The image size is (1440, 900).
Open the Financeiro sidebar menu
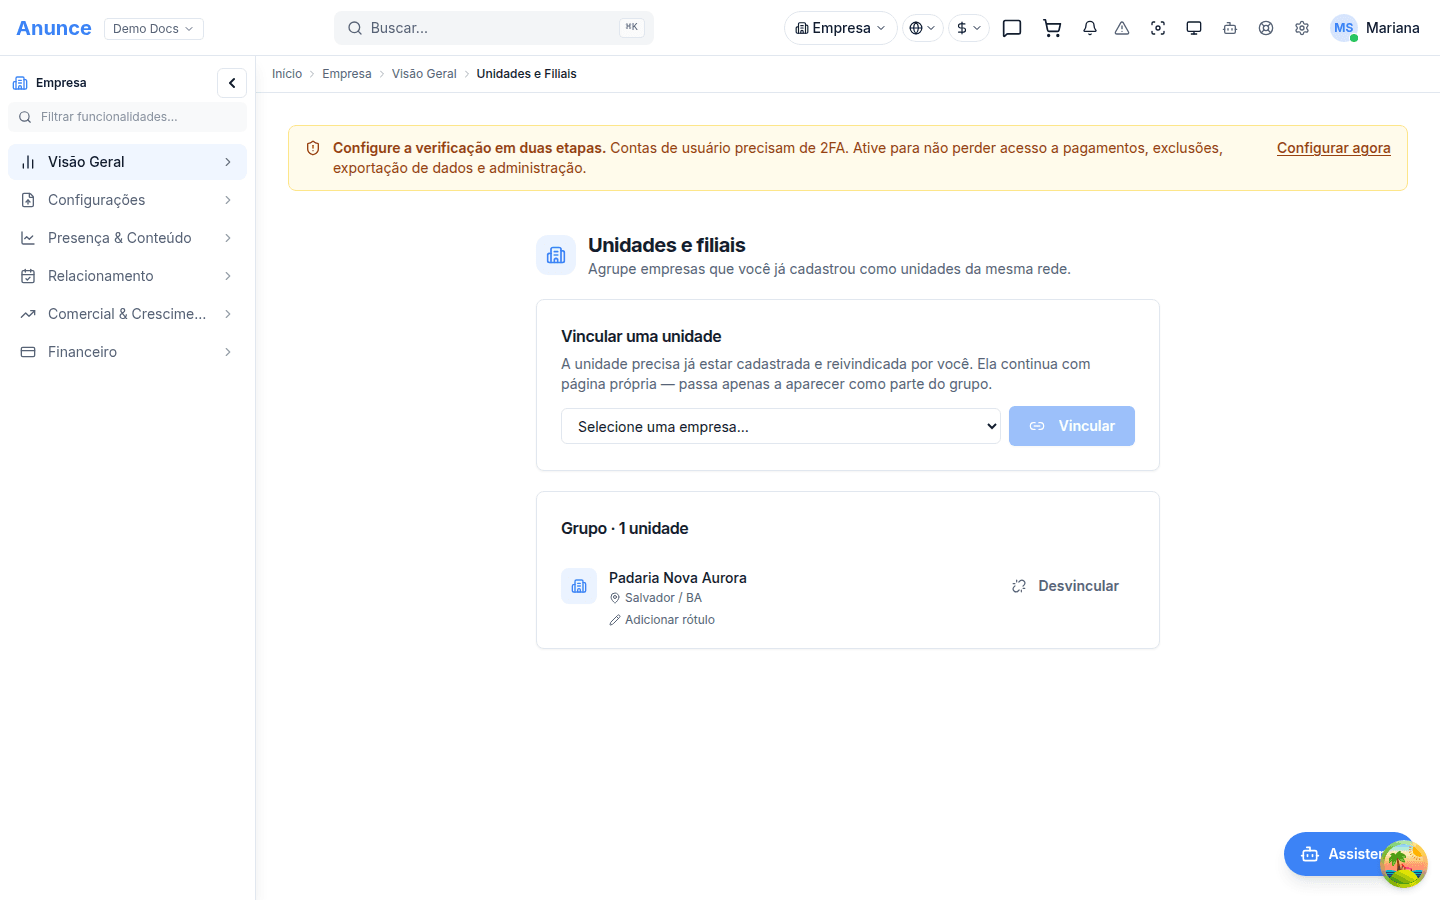coord(127,352)
